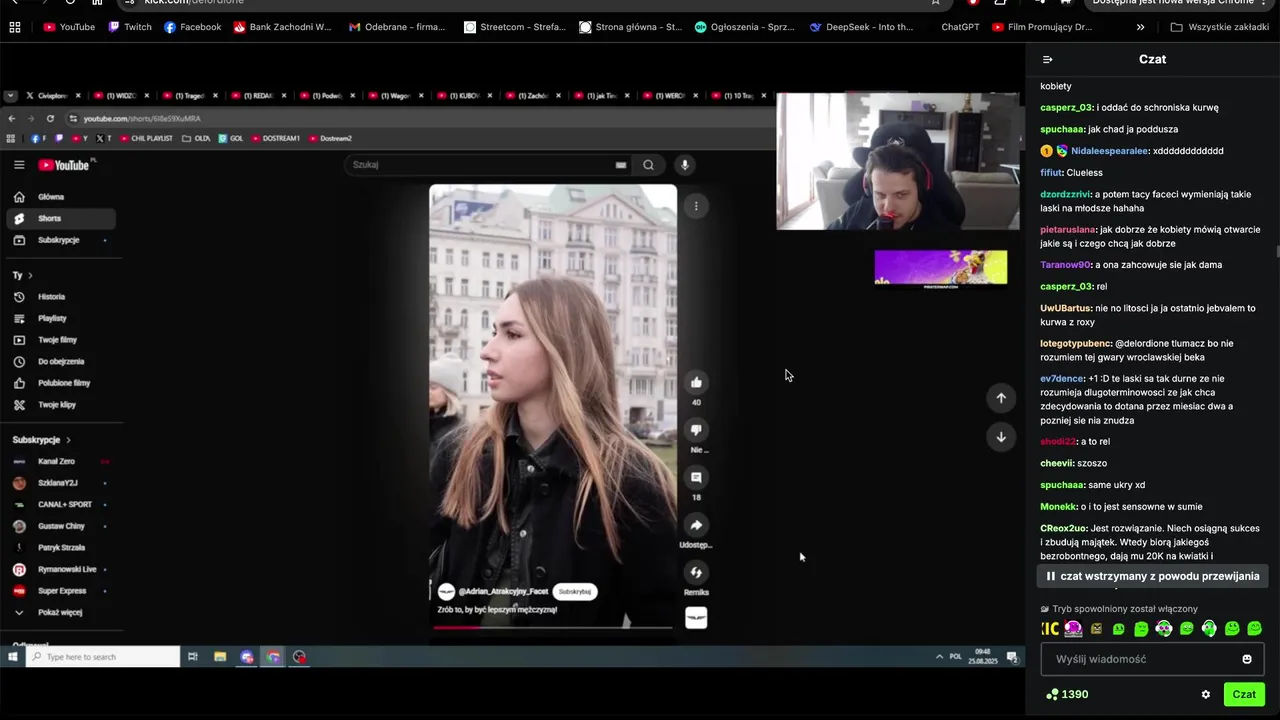
Task: Click the Facebook bookmark
Action: click(192, 27)
